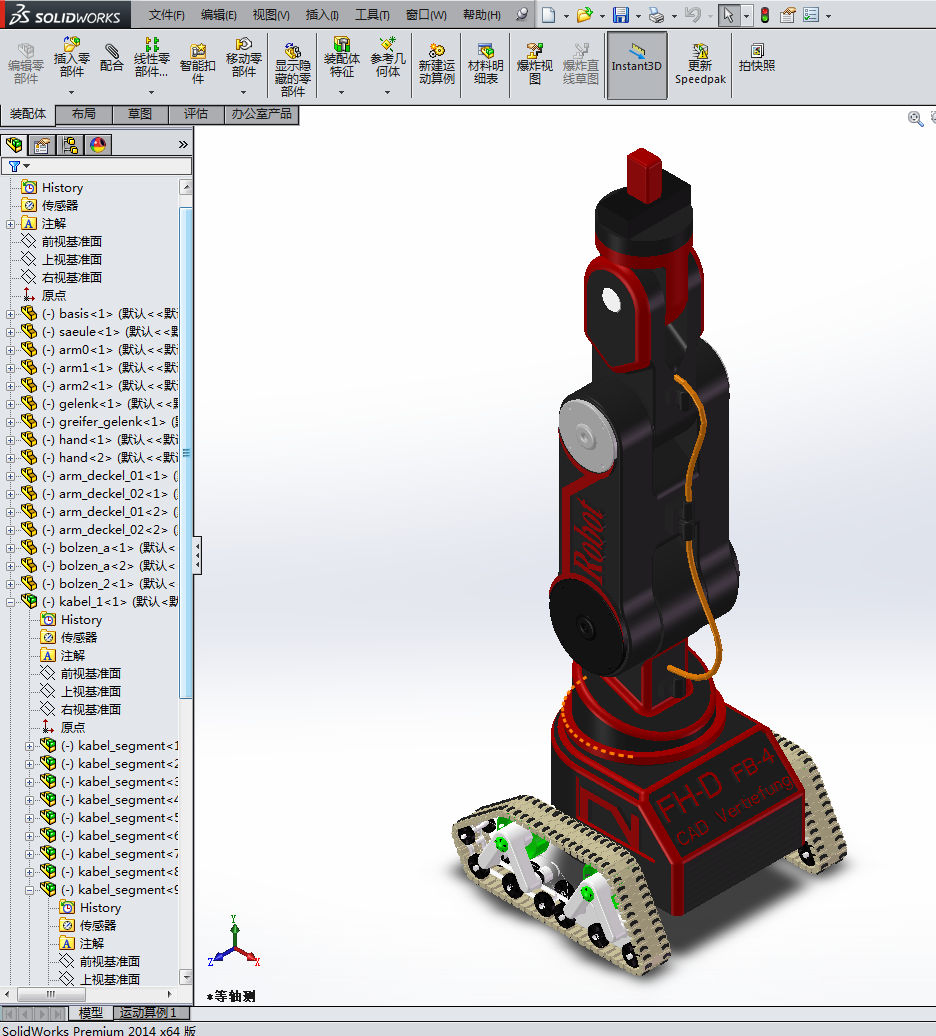Open the 插入零部件 dropdown arrow

pos(71,92)
